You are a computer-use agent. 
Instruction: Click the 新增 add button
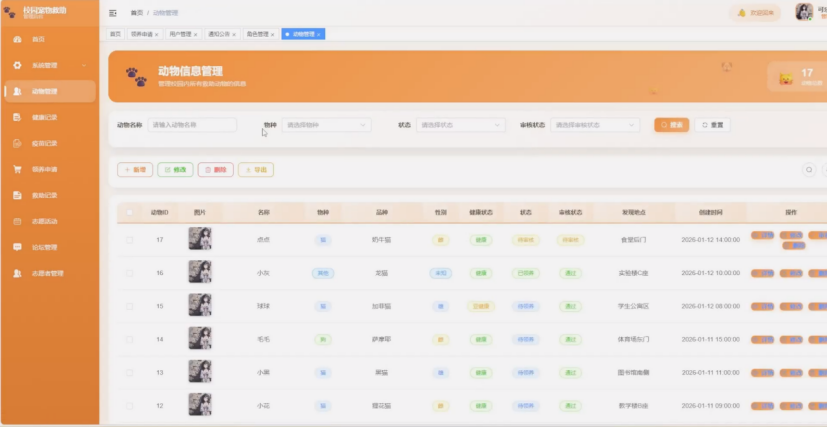tap(135, 170)
